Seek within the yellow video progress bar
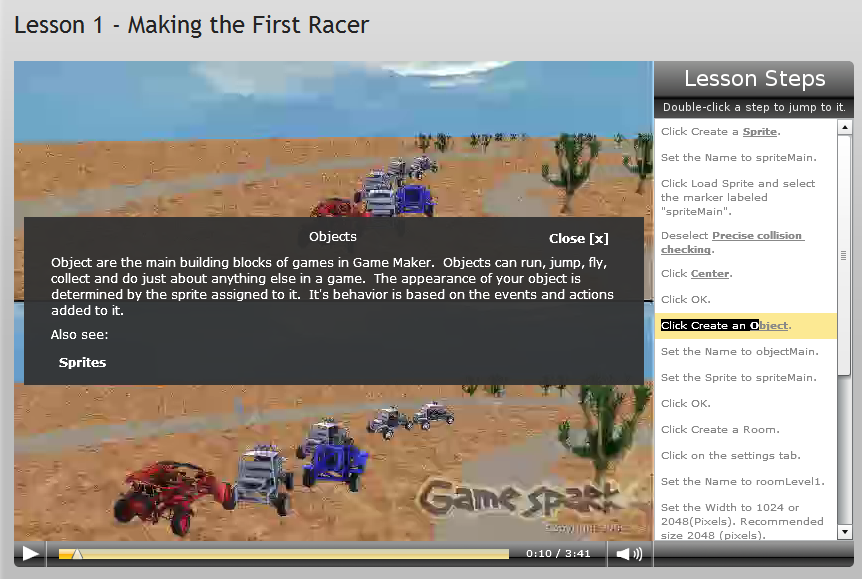 (284, 554)
